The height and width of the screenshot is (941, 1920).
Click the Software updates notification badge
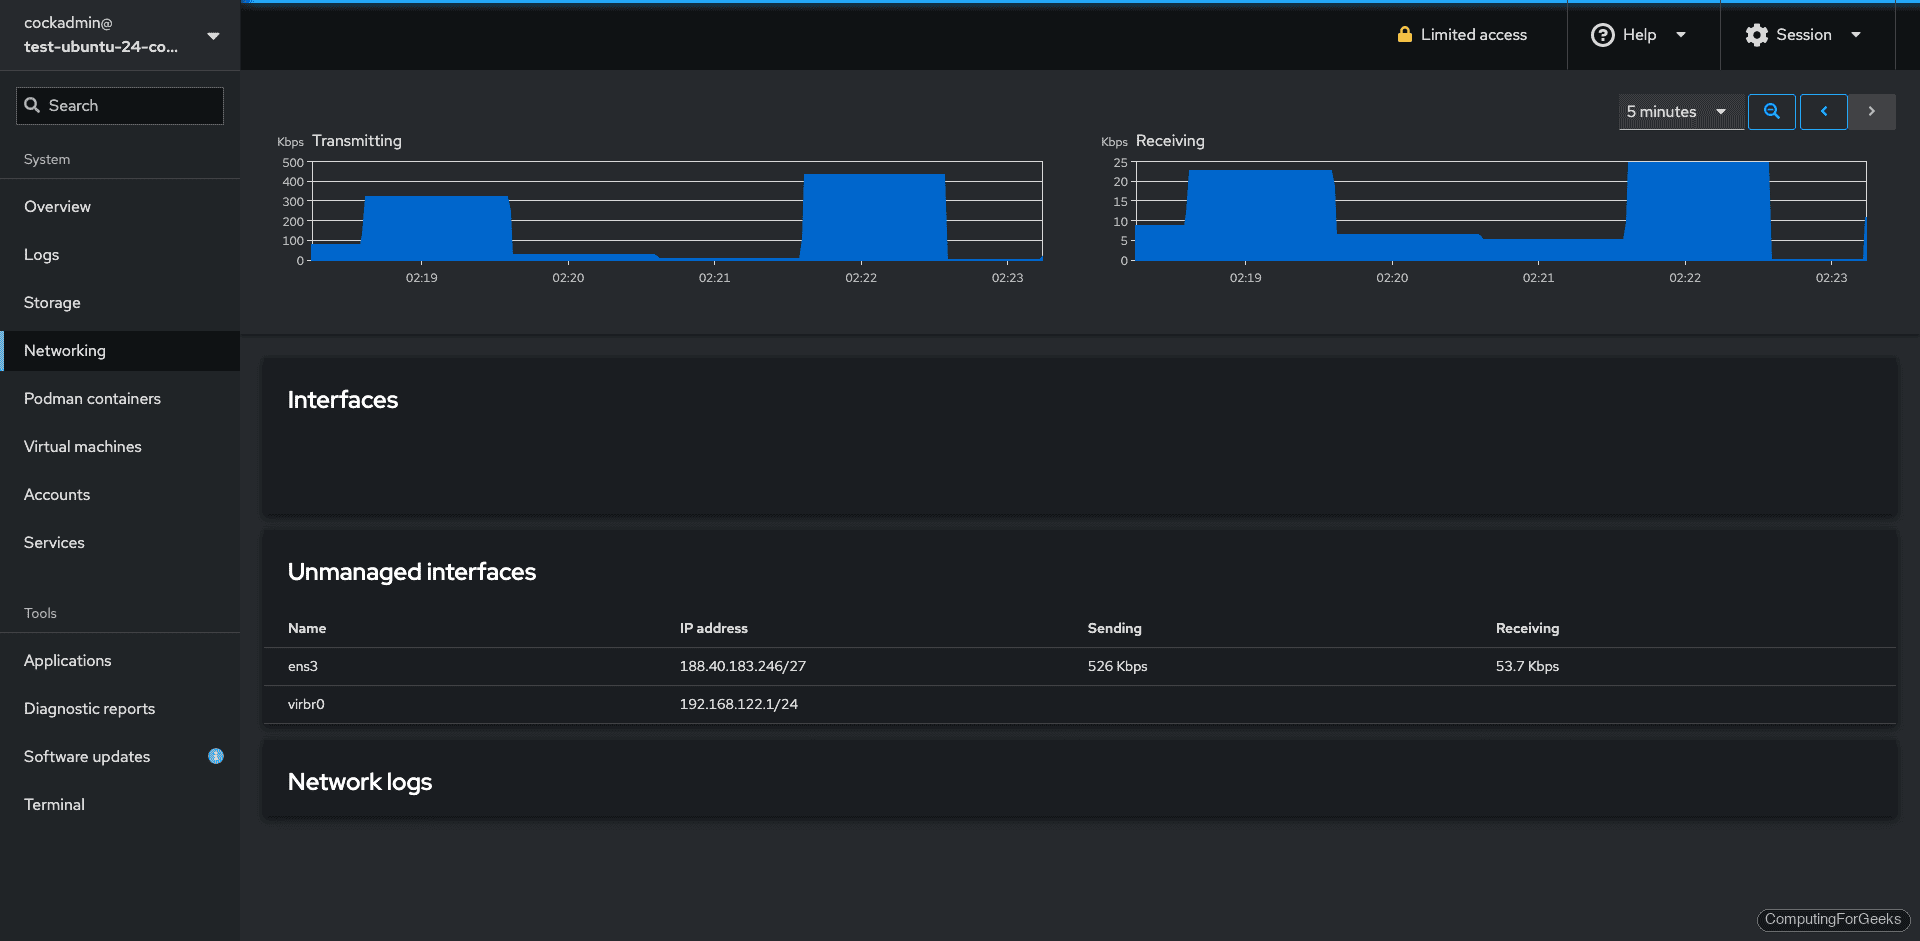click(x=215, y=756)
